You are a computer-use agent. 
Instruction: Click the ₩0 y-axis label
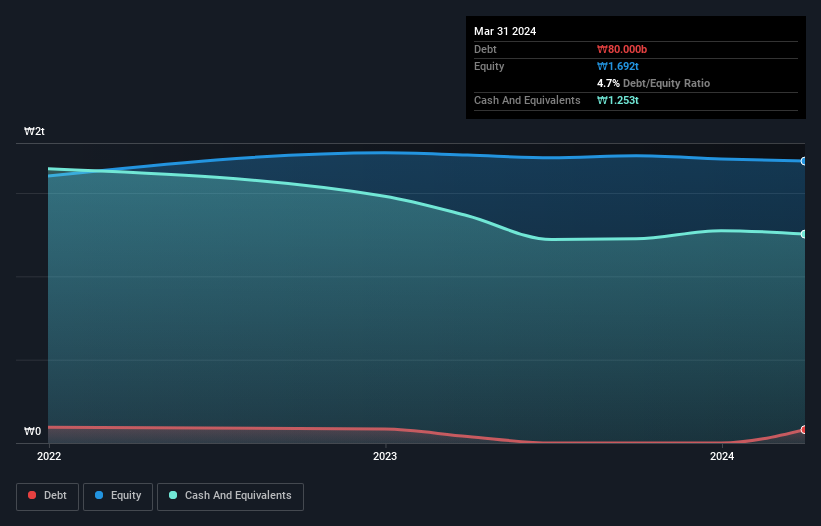tap(32, 431)
